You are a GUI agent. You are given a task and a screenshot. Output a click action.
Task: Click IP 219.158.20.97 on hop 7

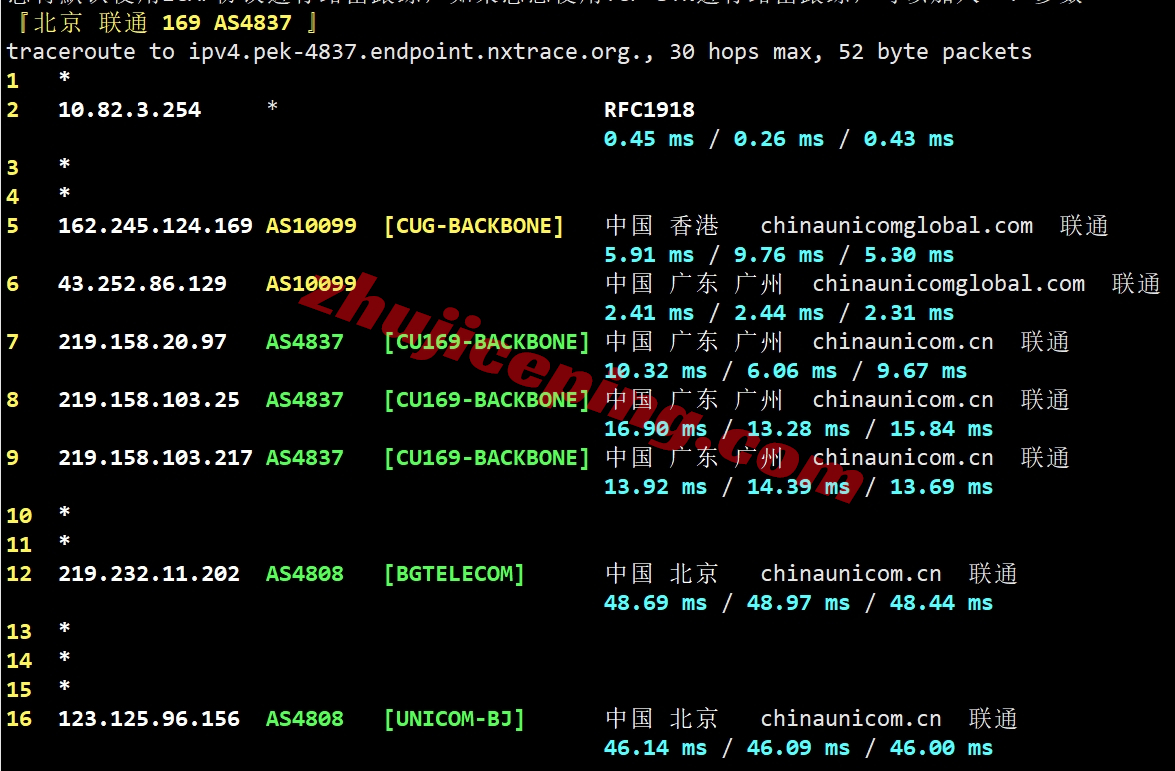(142, 342)
